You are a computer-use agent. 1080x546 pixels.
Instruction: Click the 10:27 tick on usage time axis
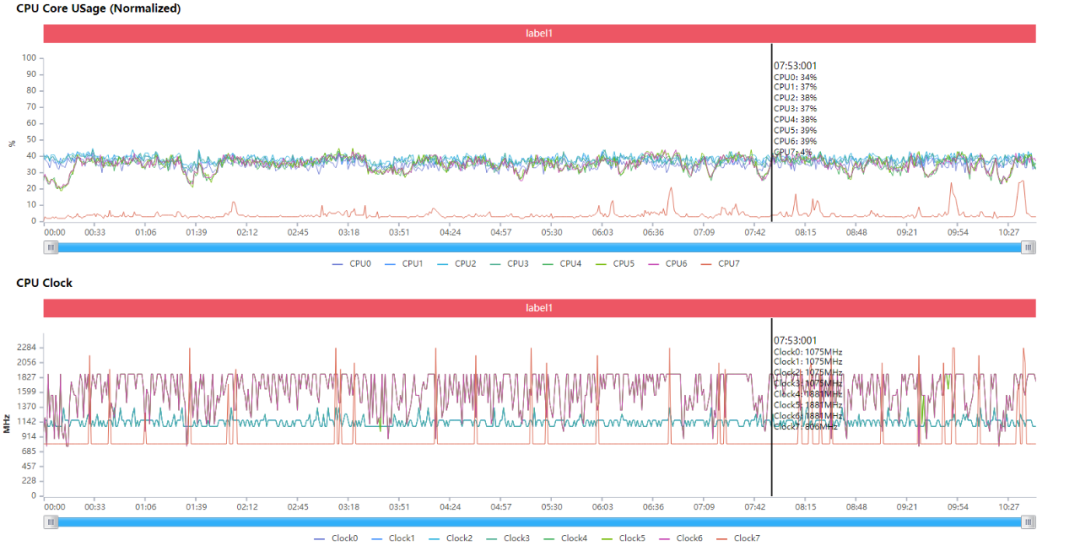(x=1008, y=233)
